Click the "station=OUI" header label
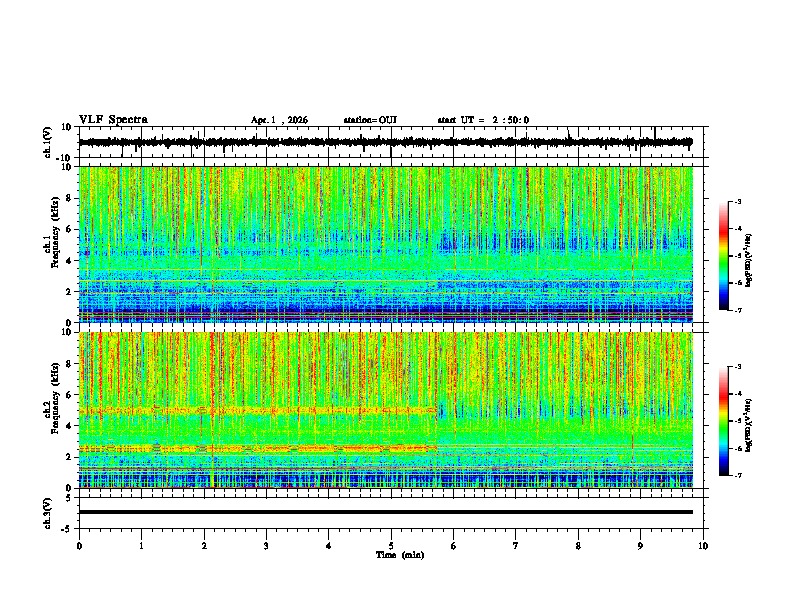 pyautogui.click(x=370, y=120)
